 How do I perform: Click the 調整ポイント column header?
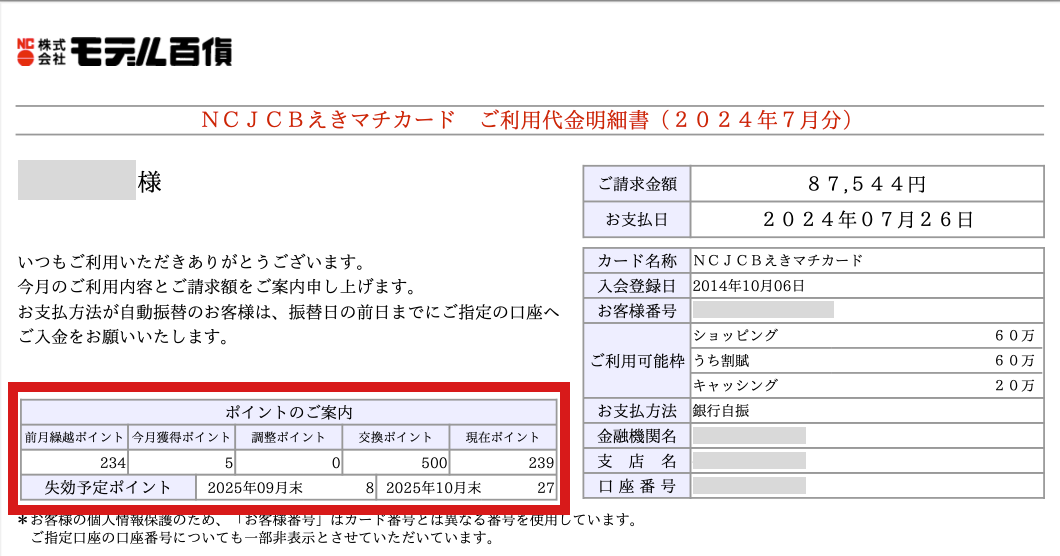(x=289, y=438)
